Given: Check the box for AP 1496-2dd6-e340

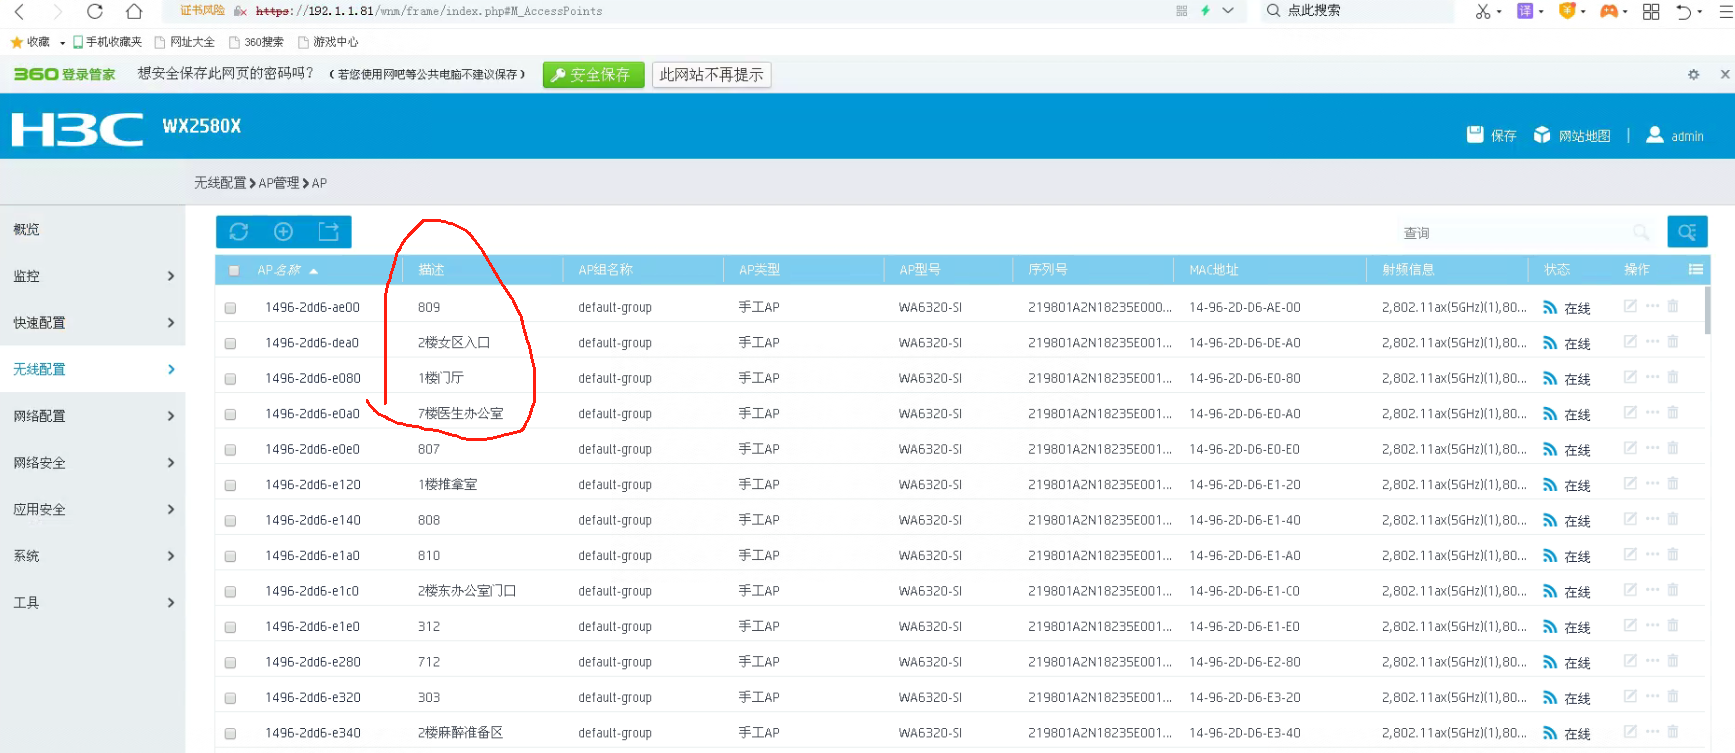Looking at the screenshot, I should pos(230,734).
